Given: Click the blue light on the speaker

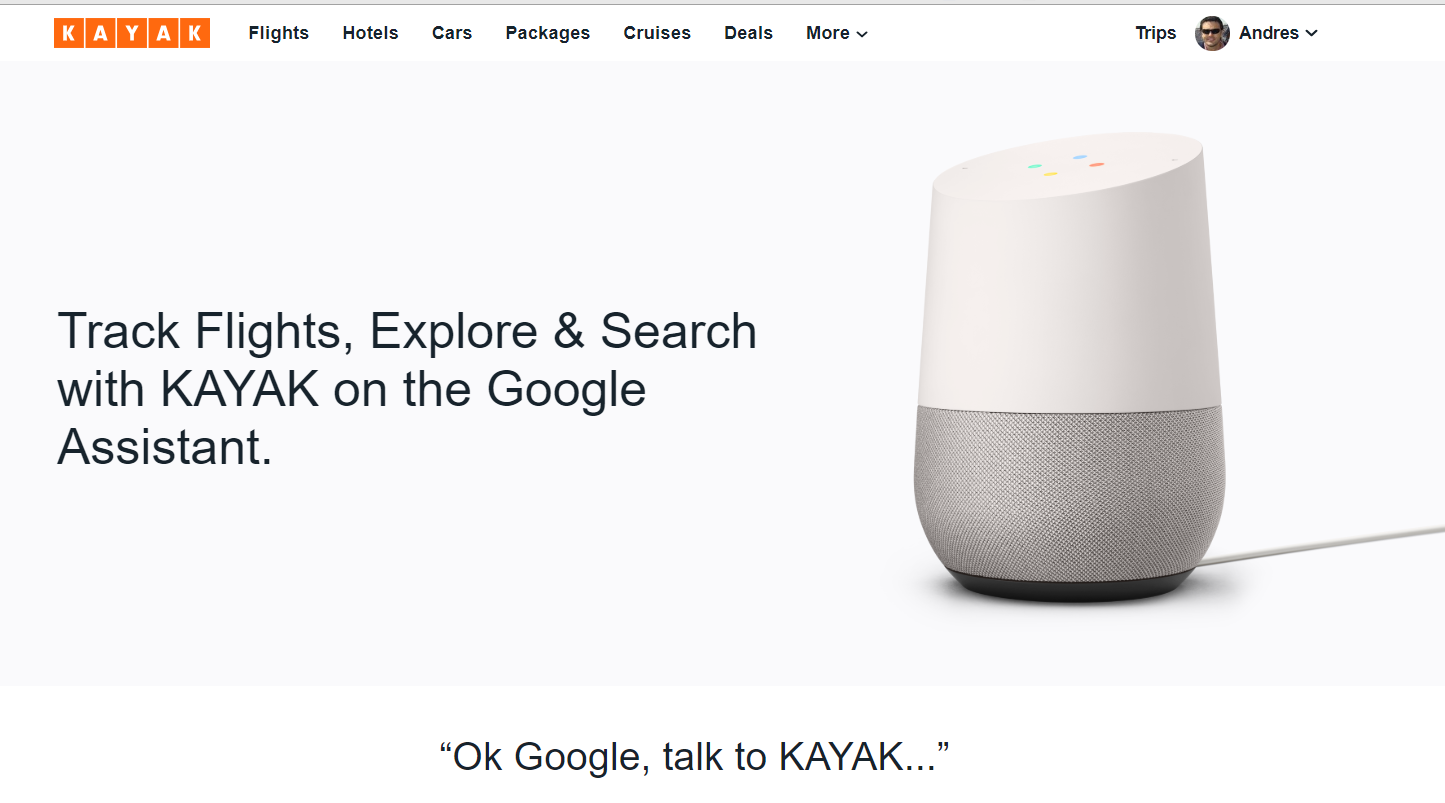Looking at the screenshot, I should point(1080,157).
